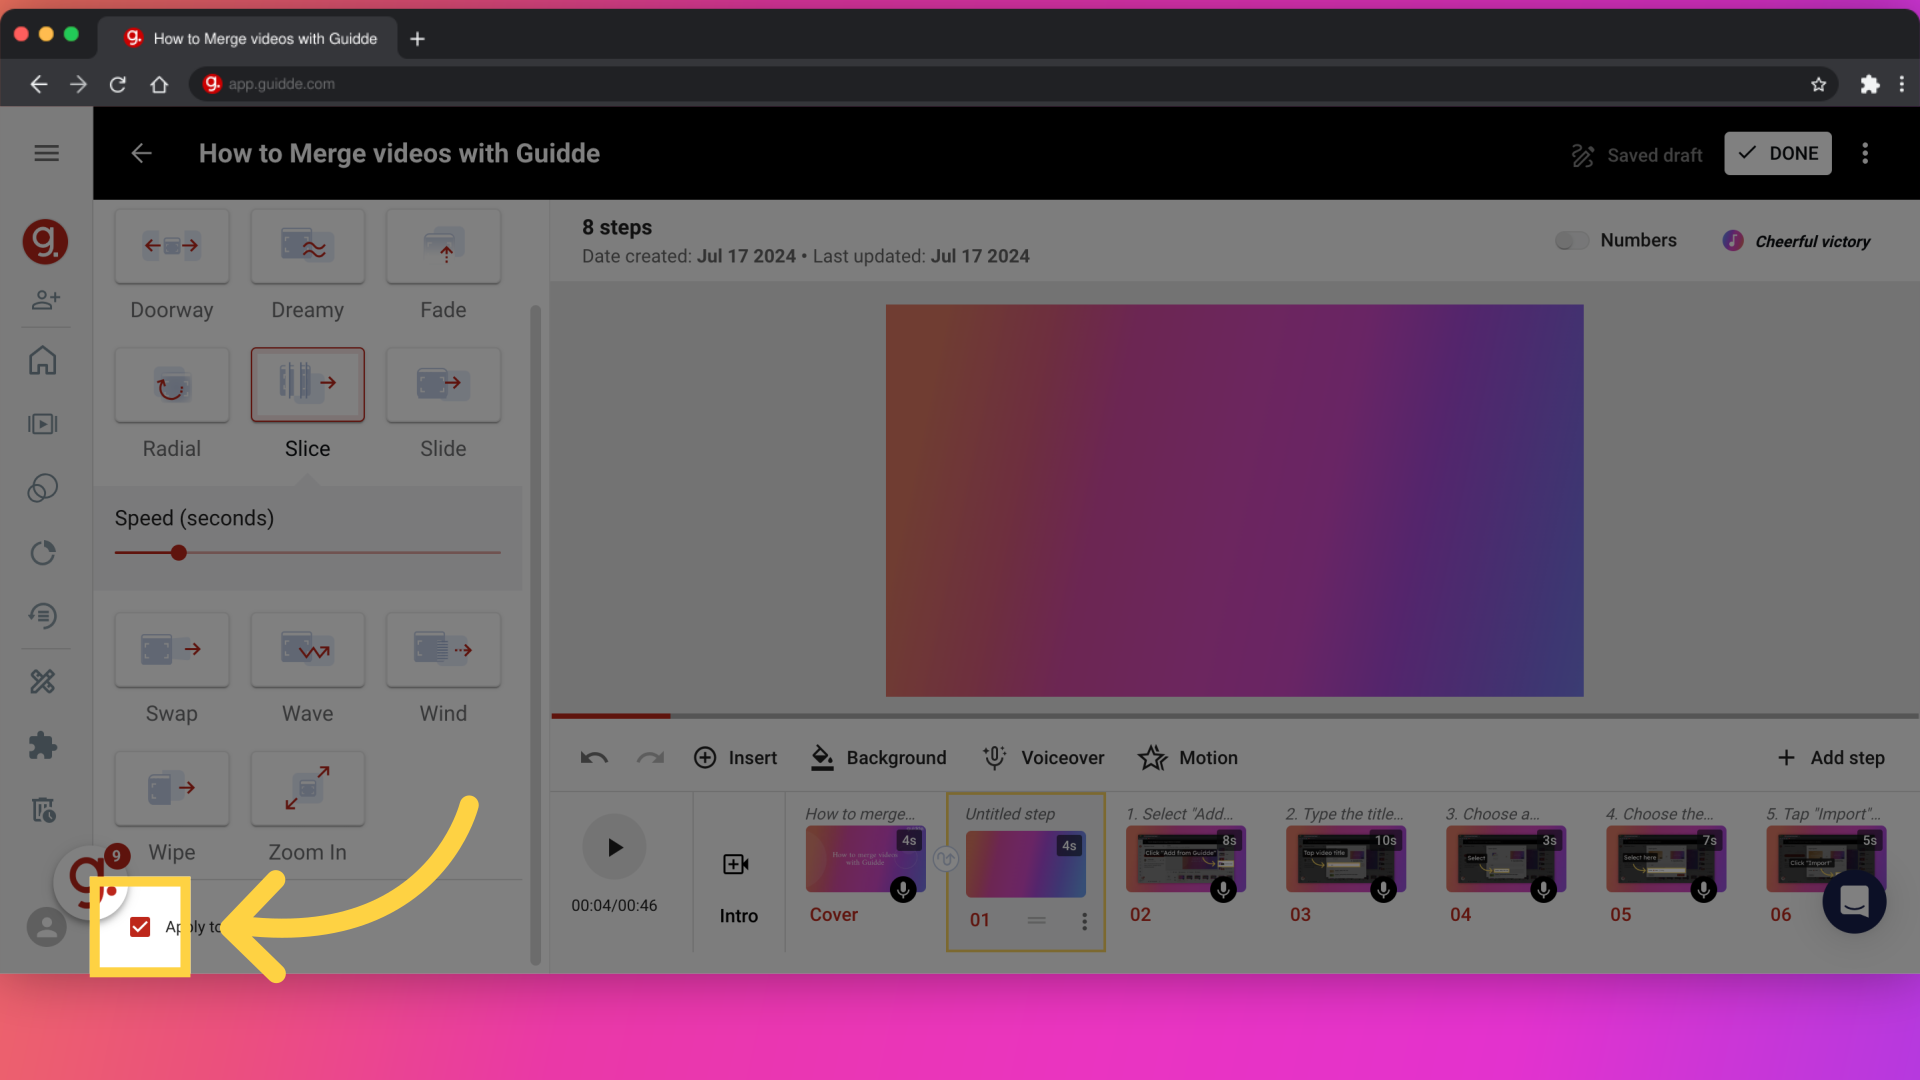This screenshot has height=1080, width=1920.
Task: Click the Background tool icon
Action: point(822,757)
